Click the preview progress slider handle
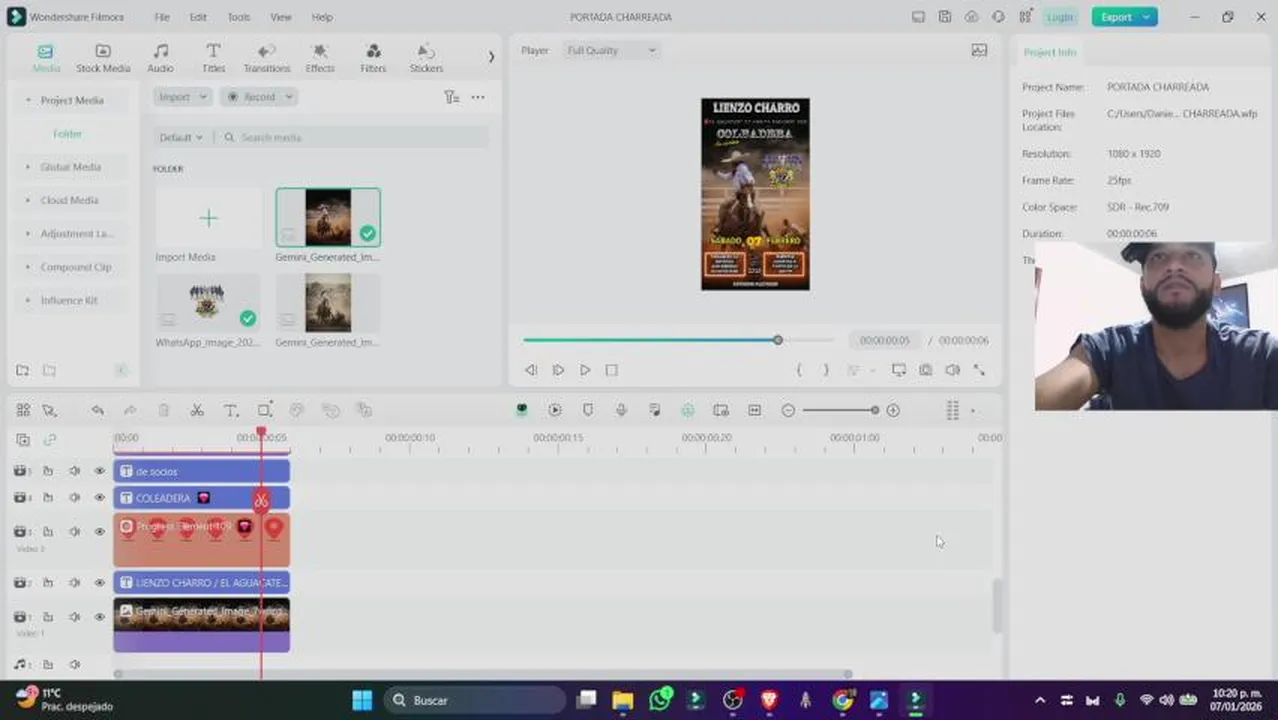Screen dimensions: 1278x720 tap(777, 340)
